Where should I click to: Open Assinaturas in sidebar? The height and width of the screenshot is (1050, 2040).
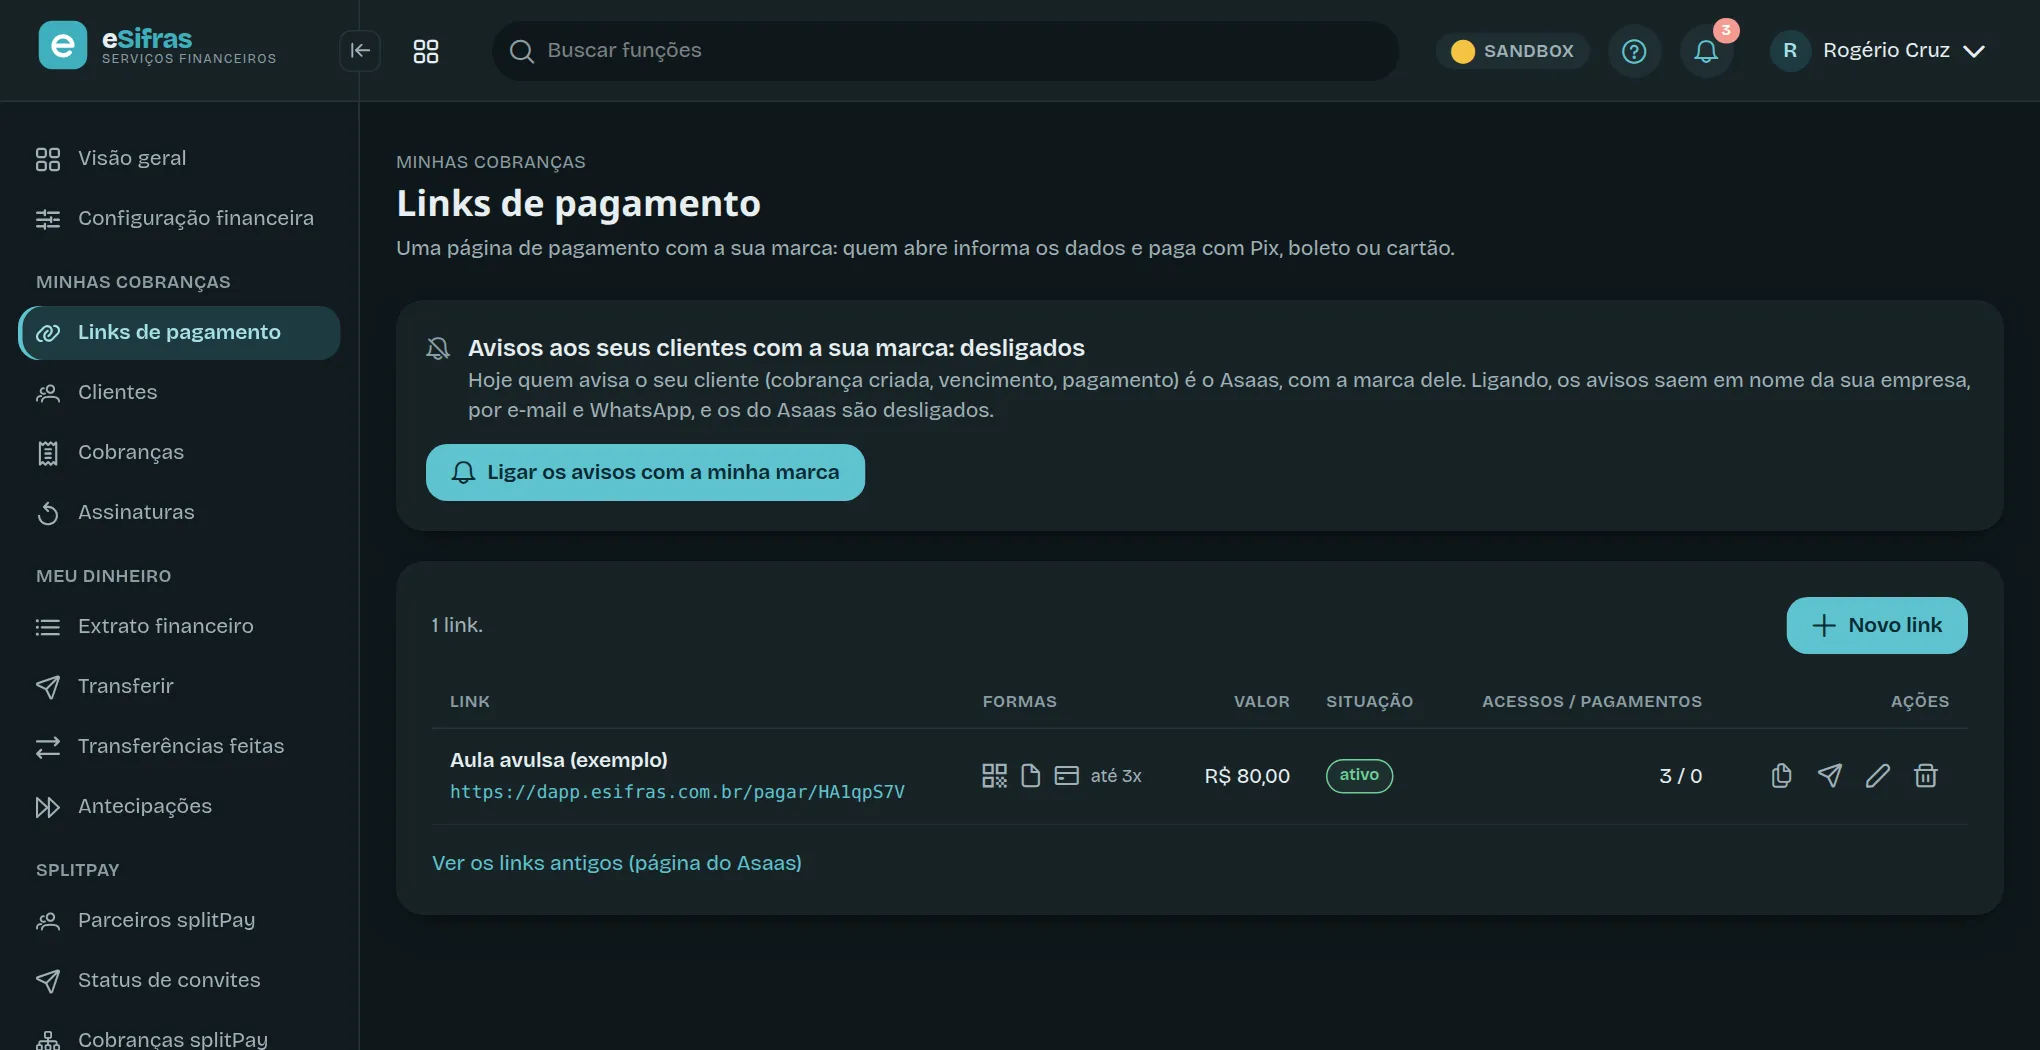point(179,513)
